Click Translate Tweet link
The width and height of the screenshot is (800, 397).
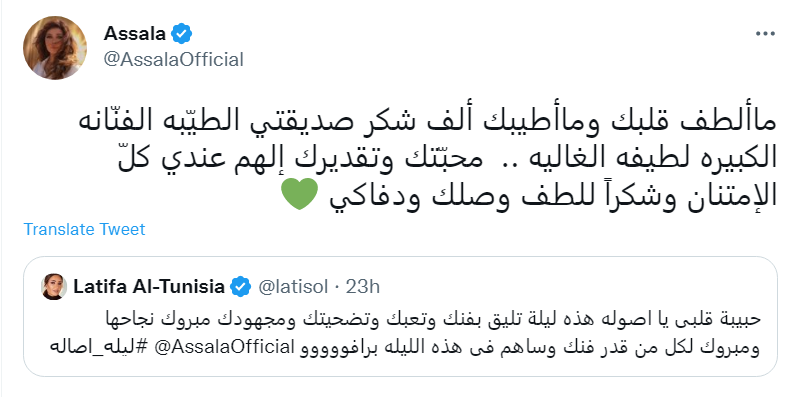click(x=84, y=229)
